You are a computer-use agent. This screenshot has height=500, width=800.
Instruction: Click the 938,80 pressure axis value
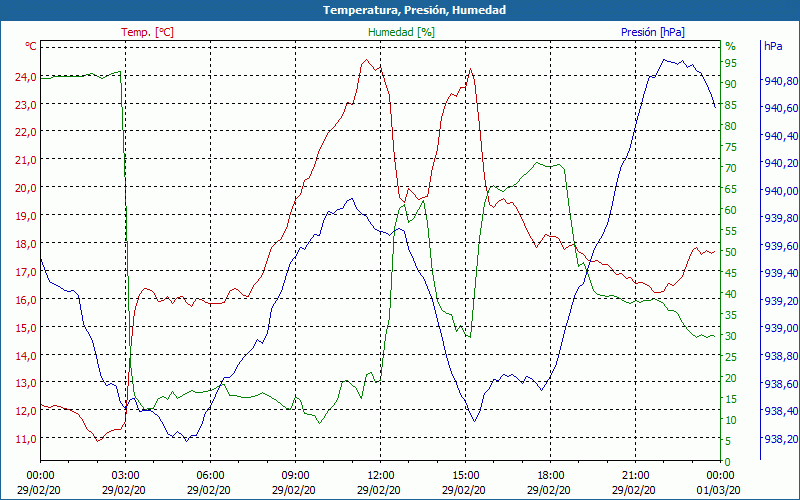click(x=781, y=355)
